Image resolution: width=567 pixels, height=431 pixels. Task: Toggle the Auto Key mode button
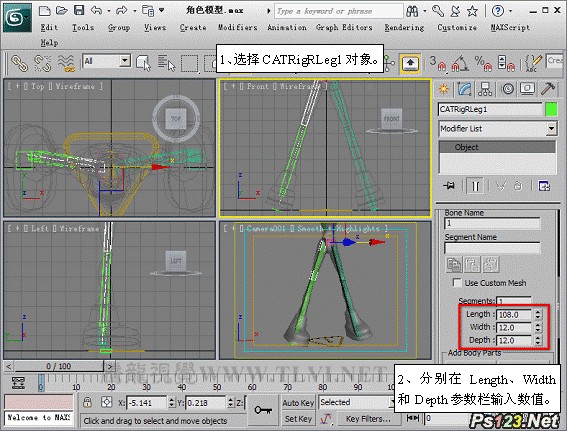click(298, 403)
